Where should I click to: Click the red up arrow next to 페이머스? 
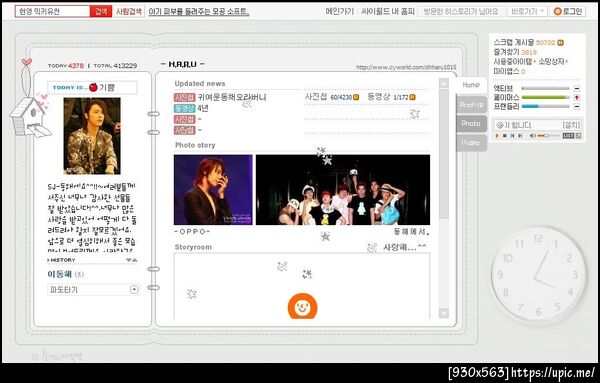point(577,98)
